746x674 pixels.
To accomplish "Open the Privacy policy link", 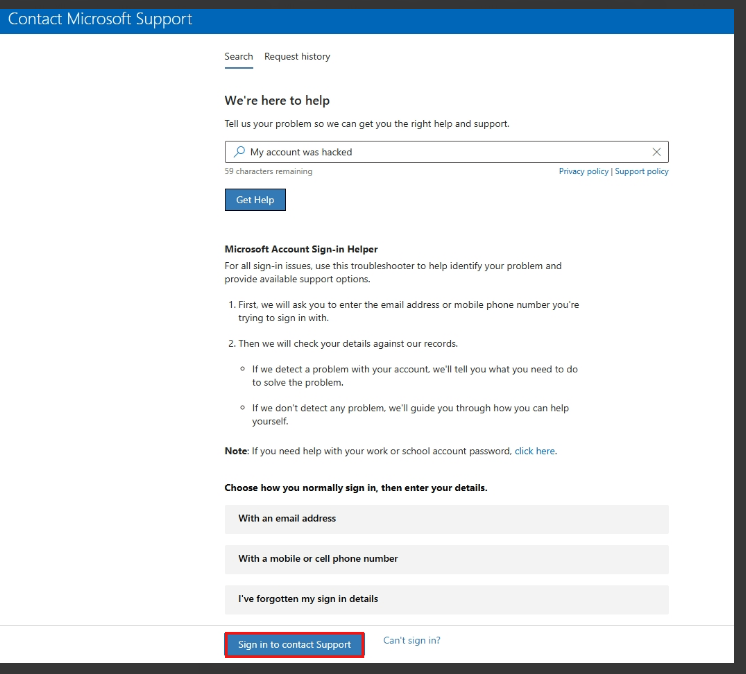I will click(583, 171).
